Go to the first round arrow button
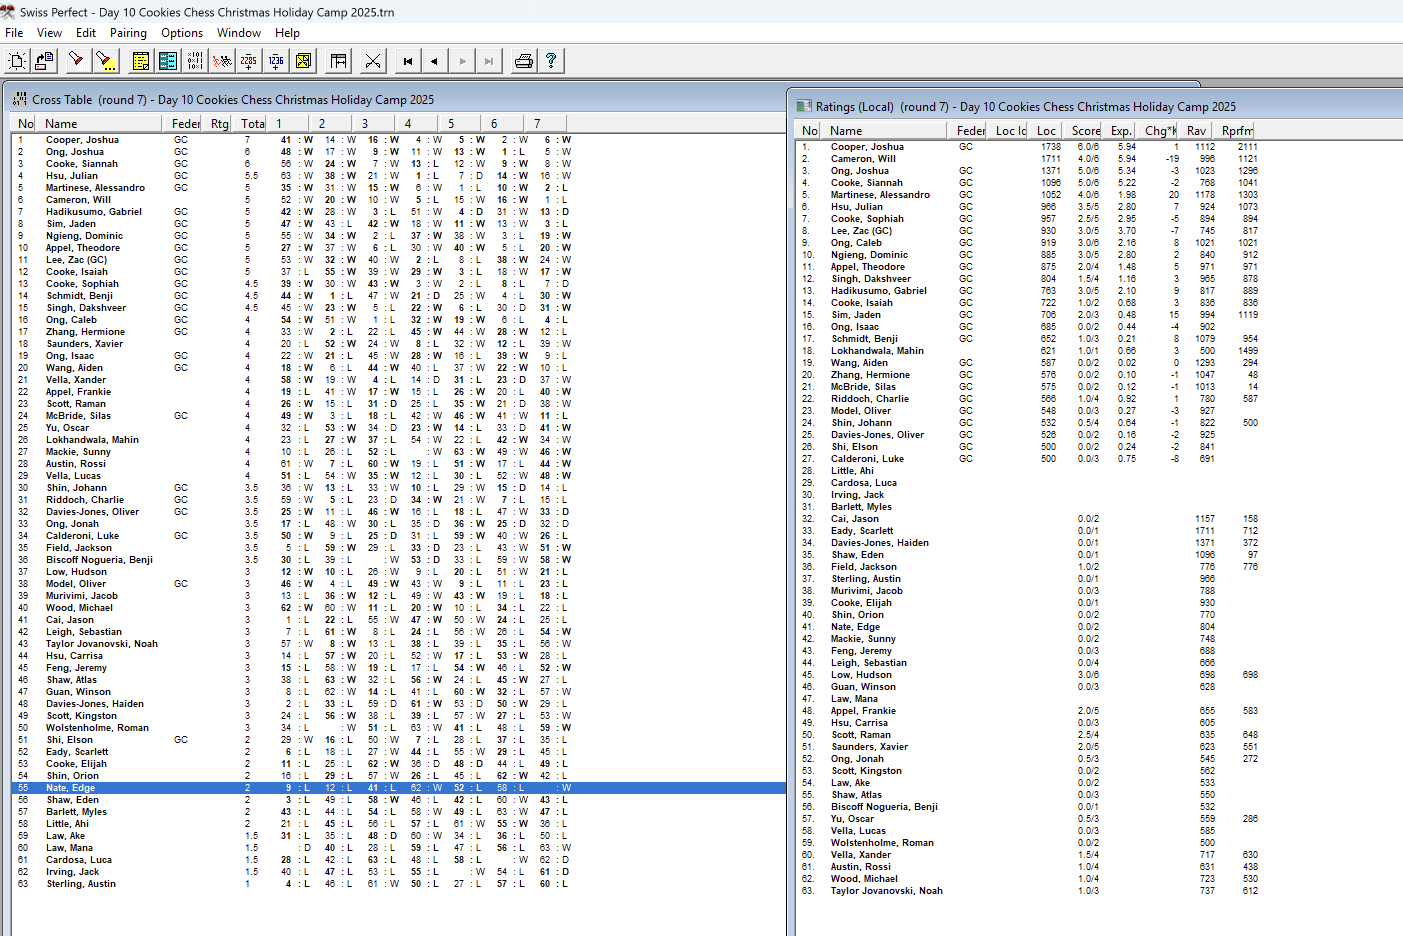 pyautogui.click(x=408, y=61)
